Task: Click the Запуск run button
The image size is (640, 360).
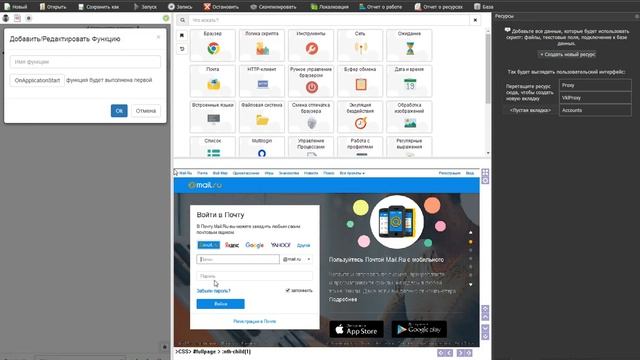Action: 145,7
